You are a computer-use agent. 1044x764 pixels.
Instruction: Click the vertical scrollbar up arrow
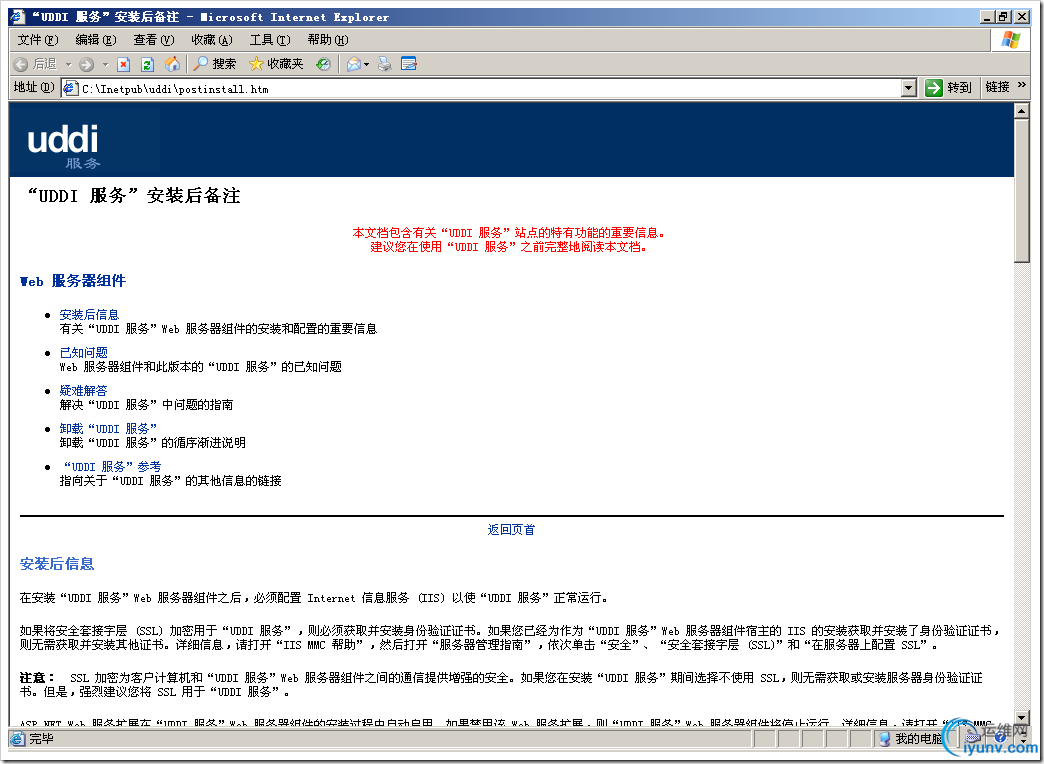pos(1021,111)
